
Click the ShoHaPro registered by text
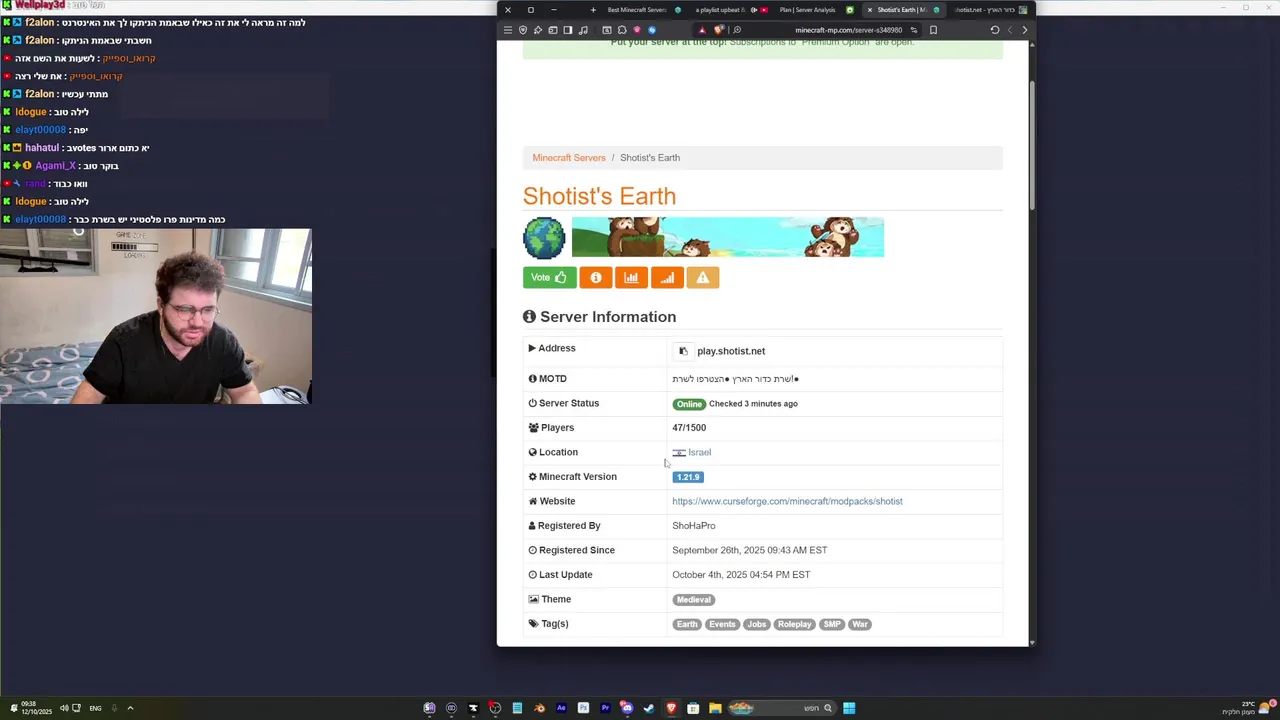click(x=694, y=526)
